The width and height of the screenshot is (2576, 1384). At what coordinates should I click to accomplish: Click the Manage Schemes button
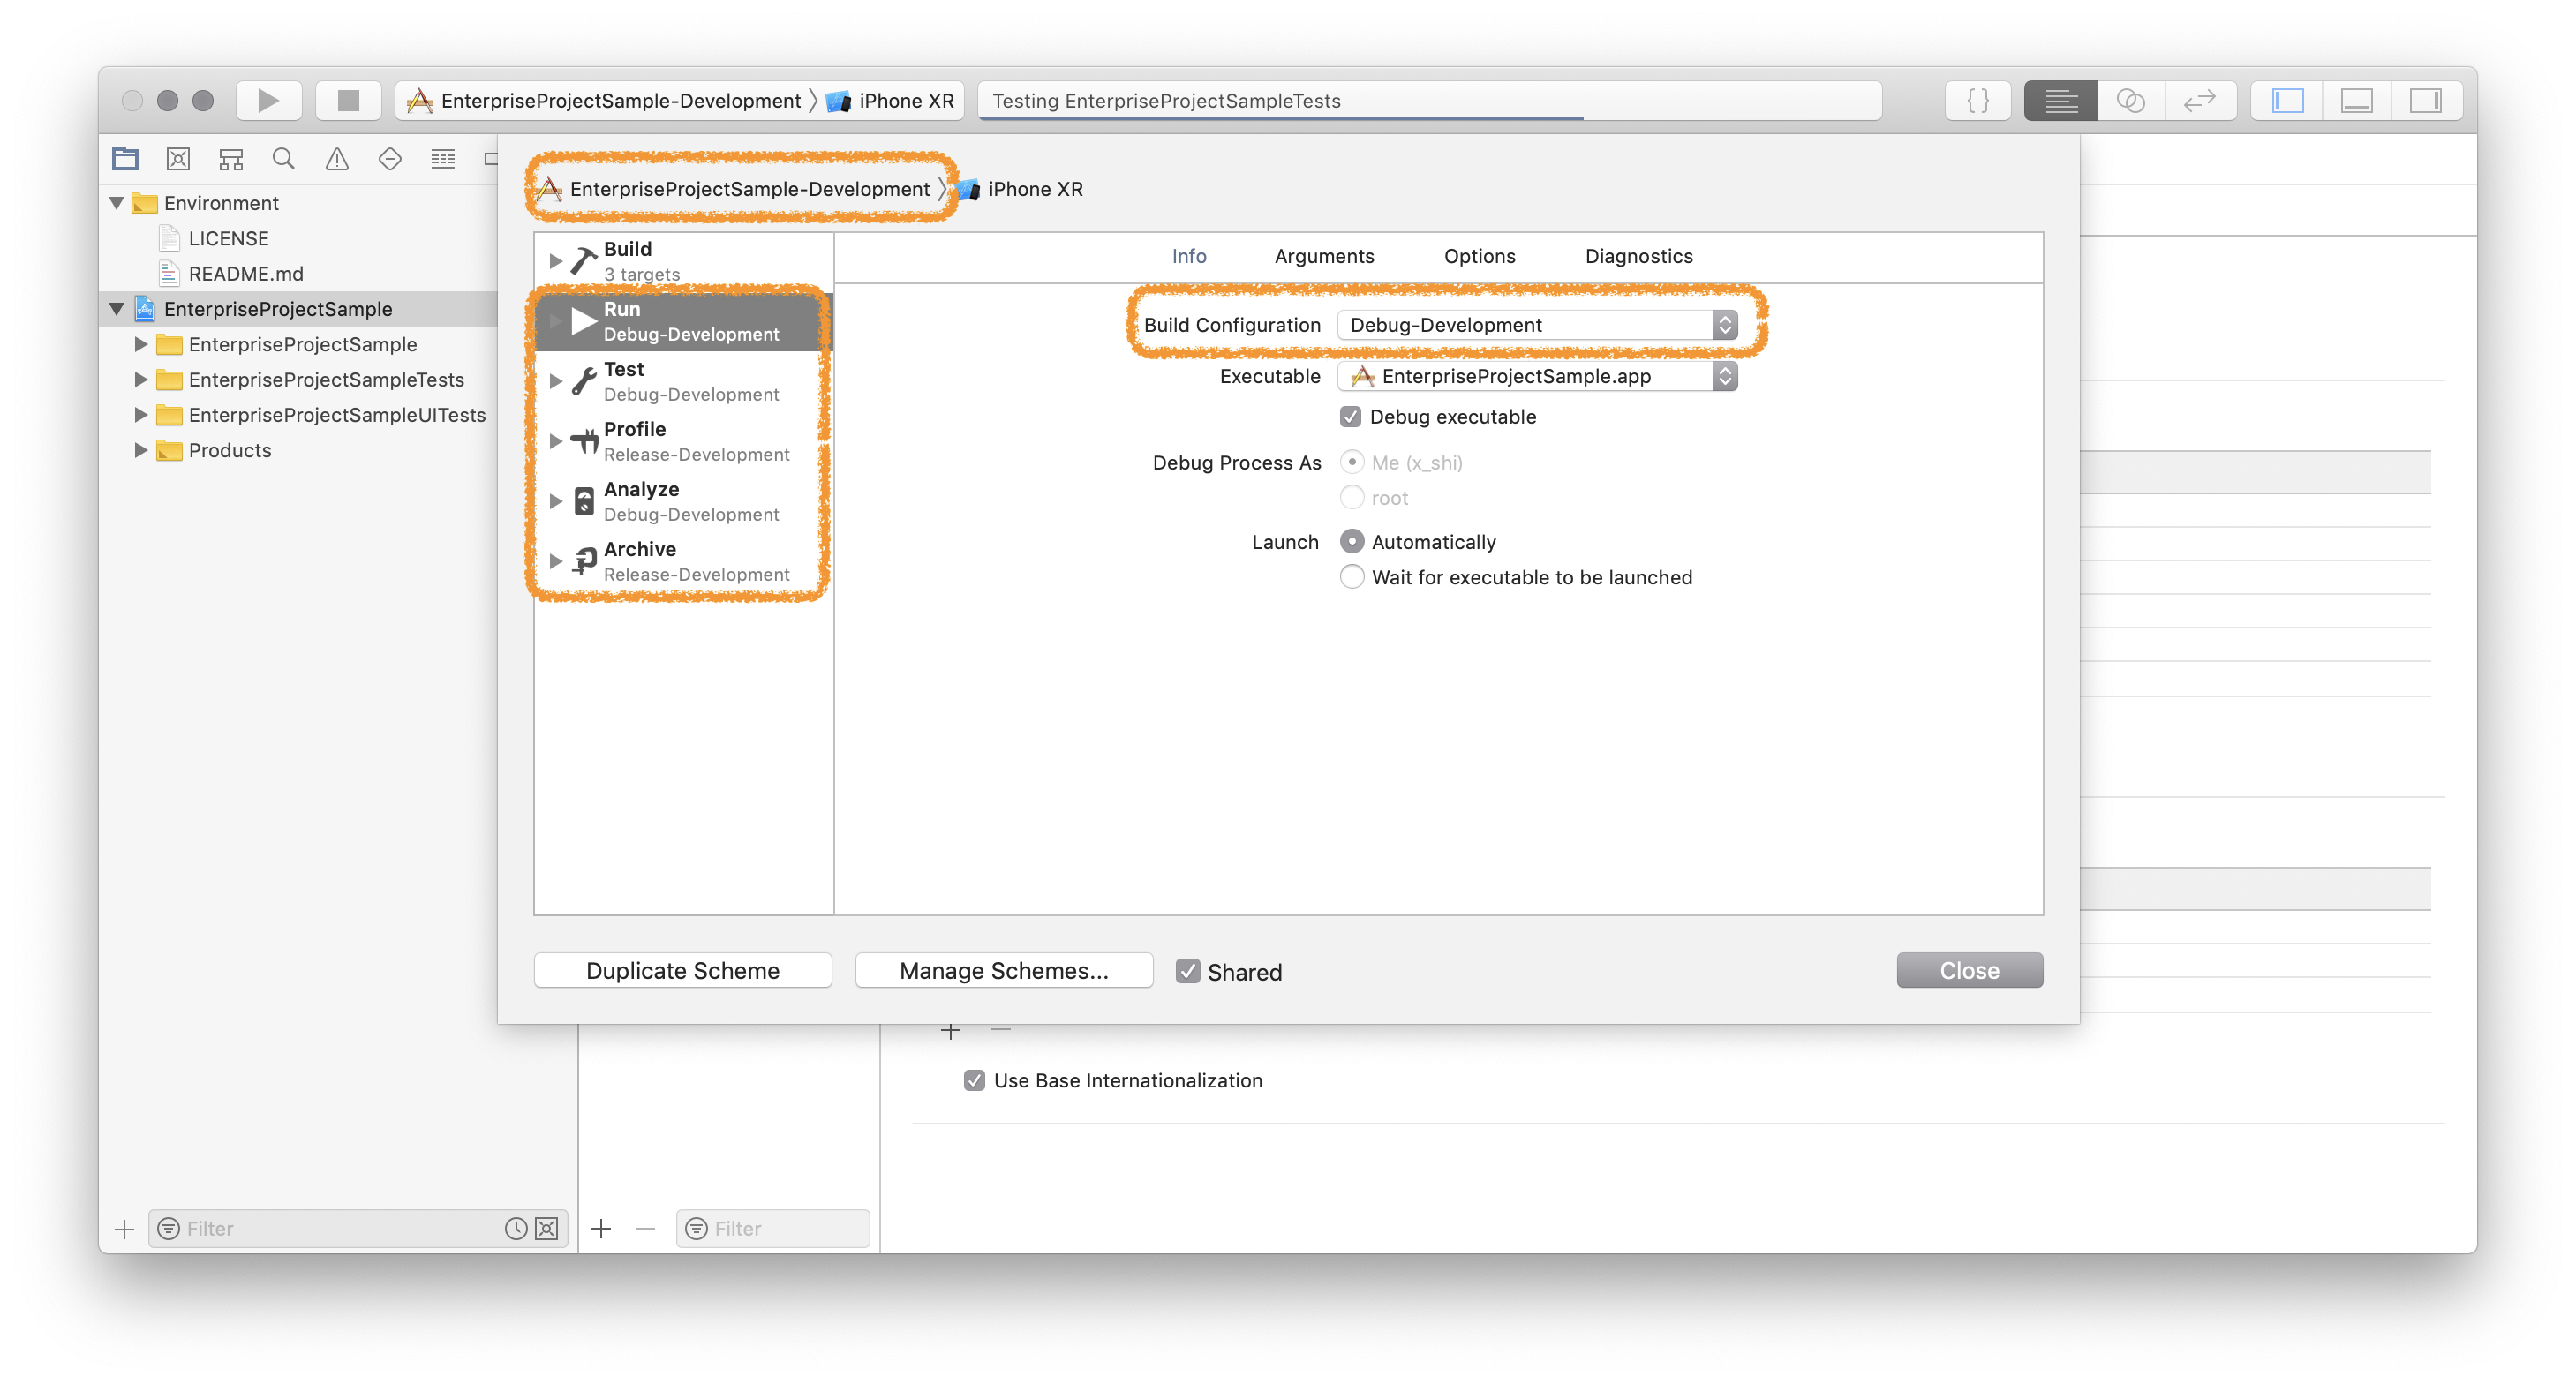(x=1004, y=970)
